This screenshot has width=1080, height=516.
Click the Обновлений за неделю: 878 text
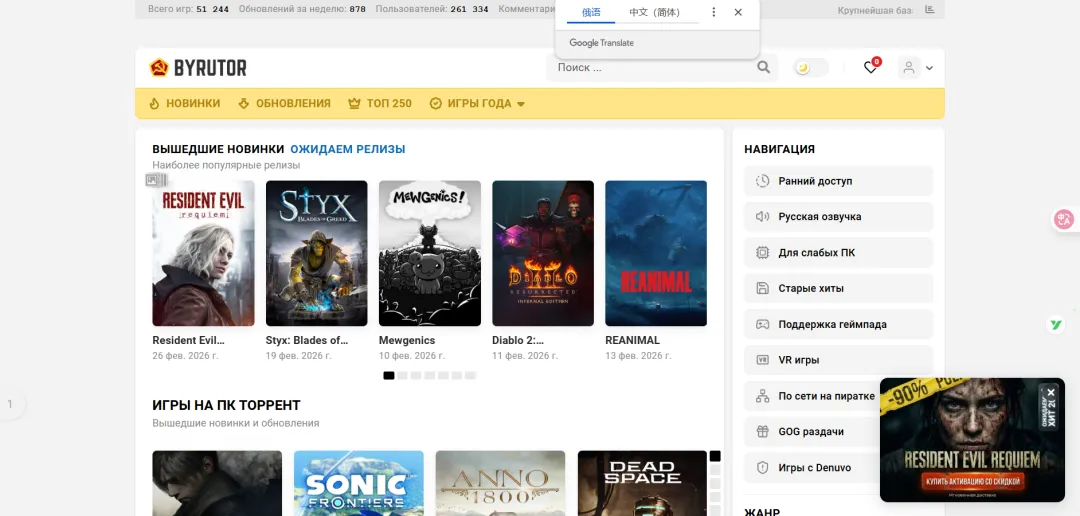tap(302, 10)
